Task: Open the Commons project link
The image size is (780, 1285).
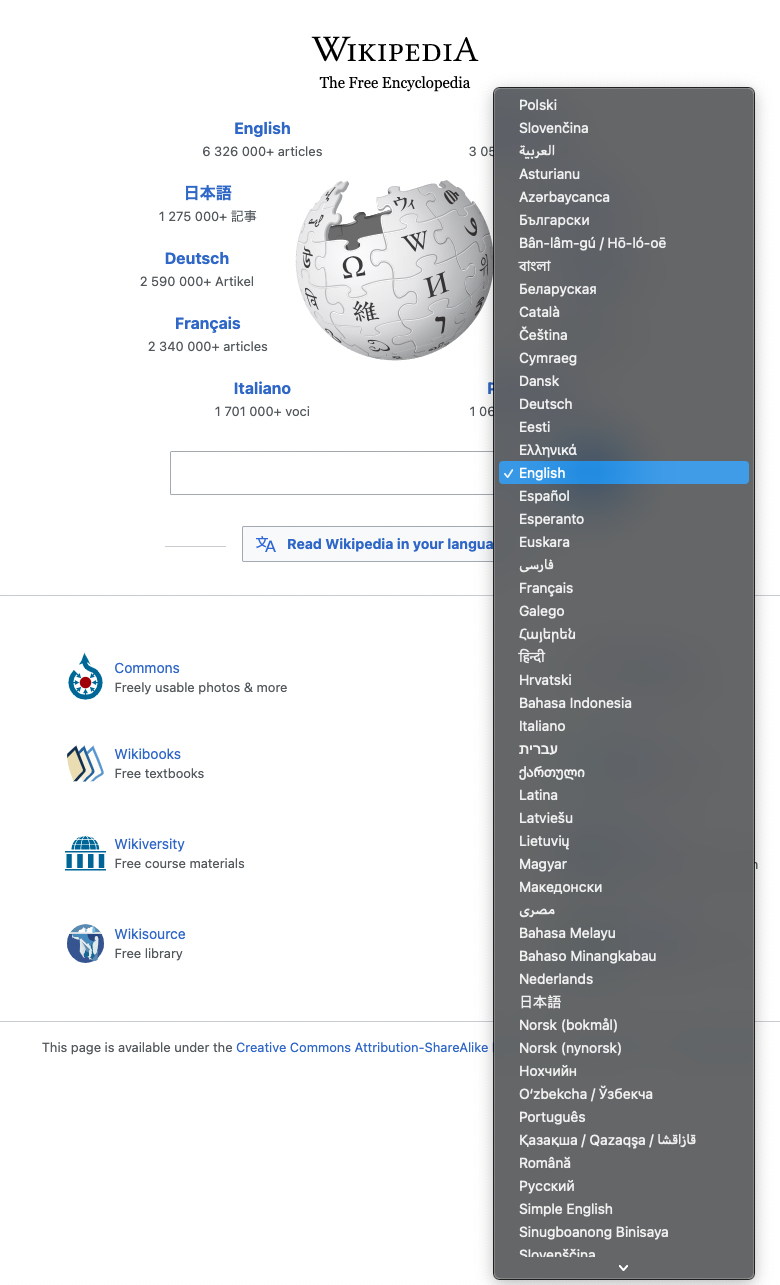Action: pyautogui.click(x=147, y=668)
